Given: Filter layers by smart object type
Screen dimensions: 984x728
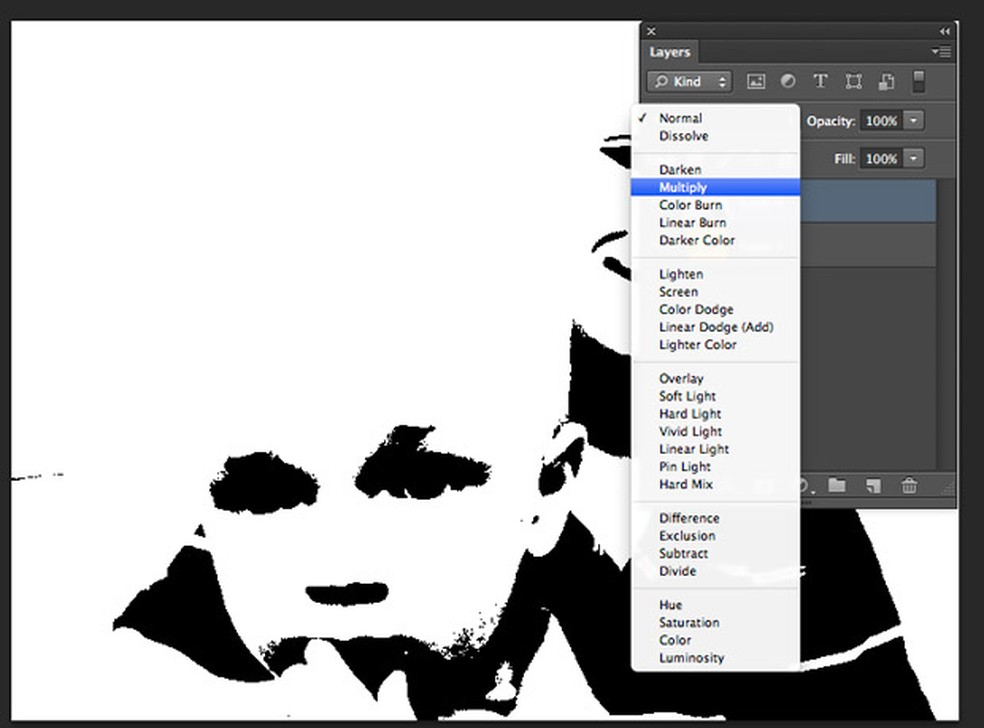Looking at the screenshot, I should click(886, 82).
